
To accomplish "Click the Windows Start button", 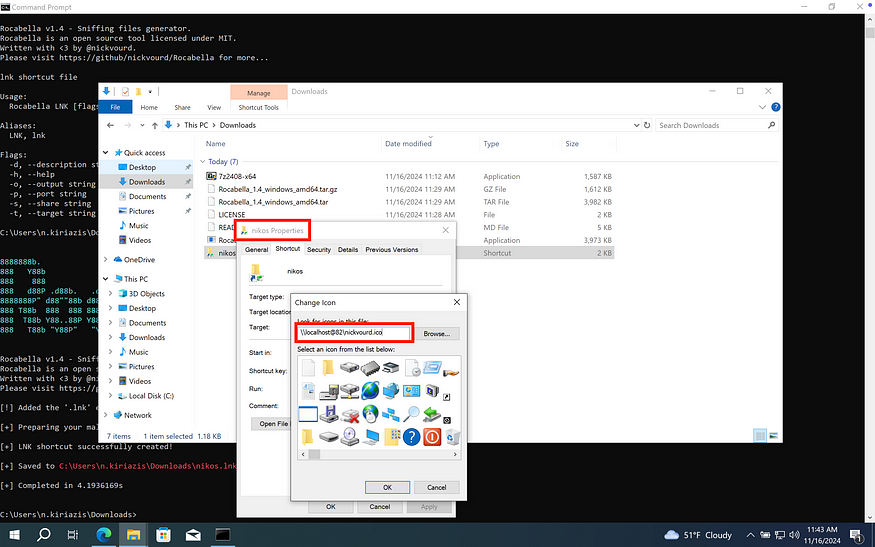I will [x=15, y=535].
